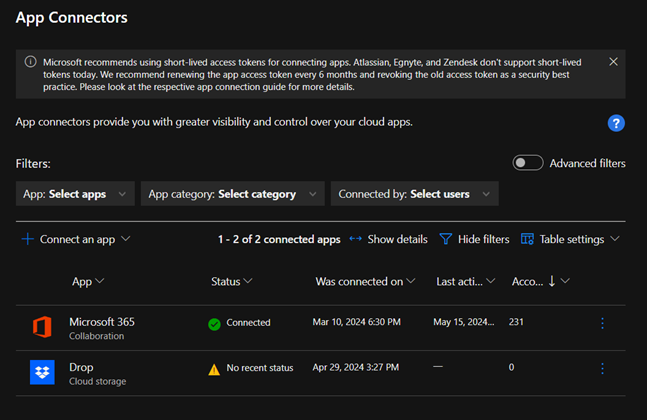Click the "Connected" status text
This screenshot has width=647, height=420.
click(248, 322)
